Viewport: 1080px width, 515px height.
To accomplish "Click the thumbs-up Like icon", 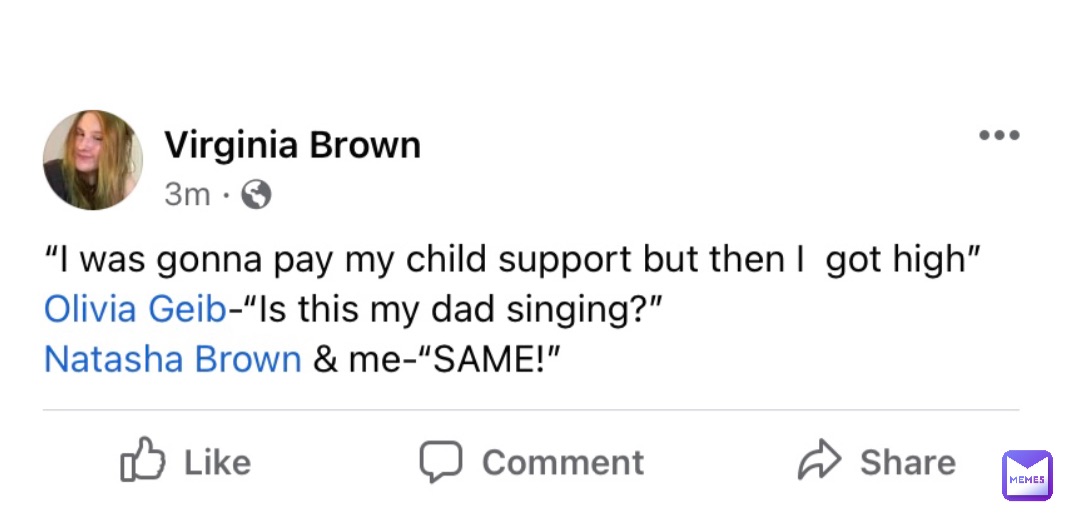I will (141, 460).
